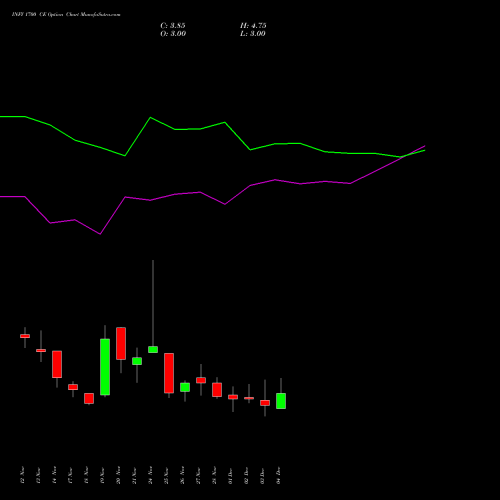
Task: Click the open value O: 3.00
Action: coord(173,34)
